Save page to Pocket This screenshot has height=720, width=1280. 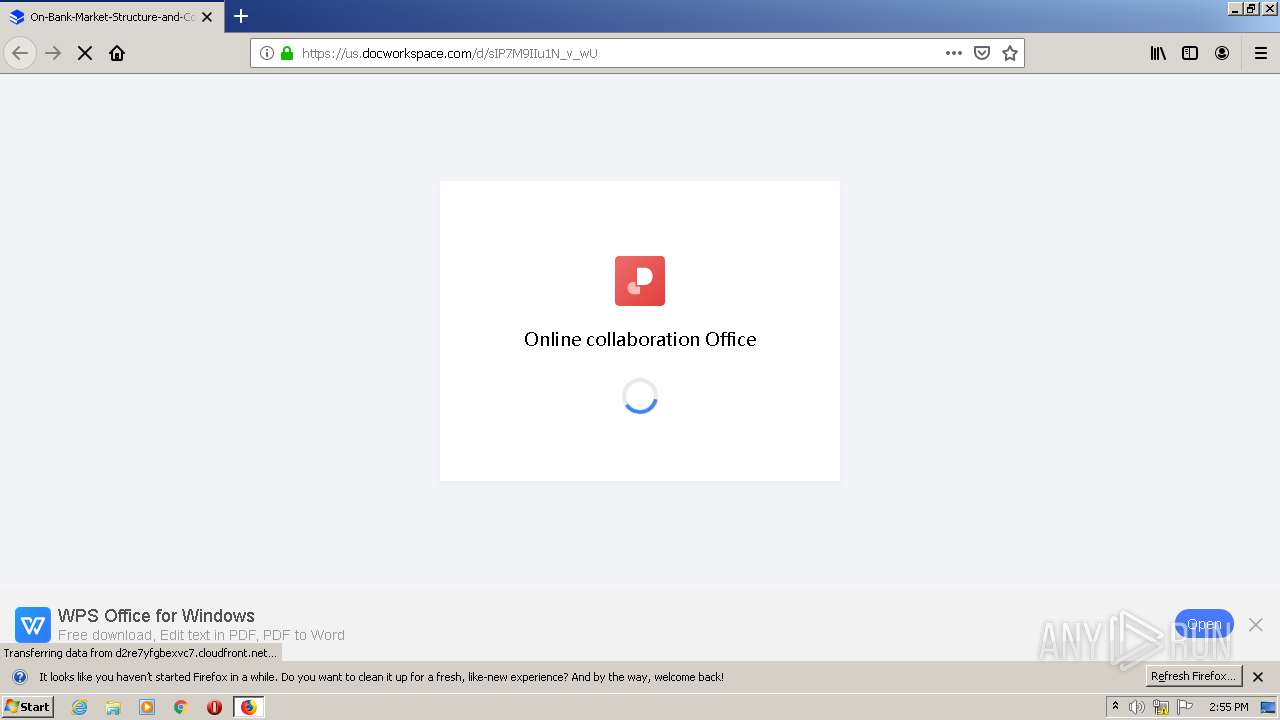pos(982,53)
